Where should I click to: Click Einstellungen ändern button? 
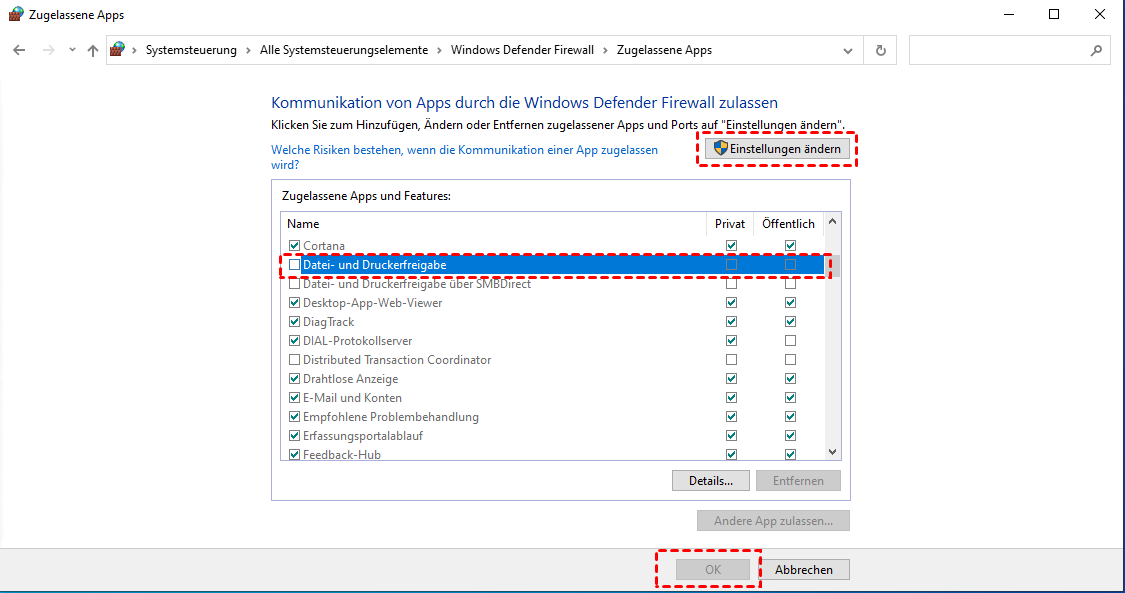coord(778,149)
